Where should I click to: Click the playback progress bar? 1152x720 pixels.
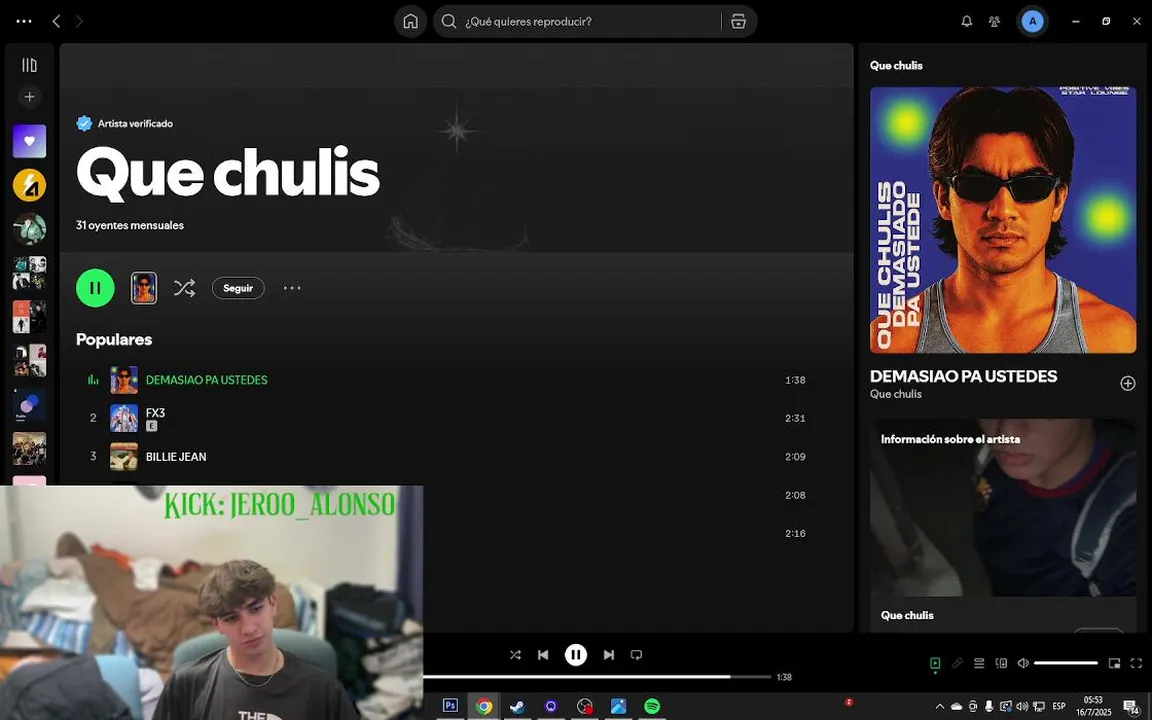tap(597, 677)
